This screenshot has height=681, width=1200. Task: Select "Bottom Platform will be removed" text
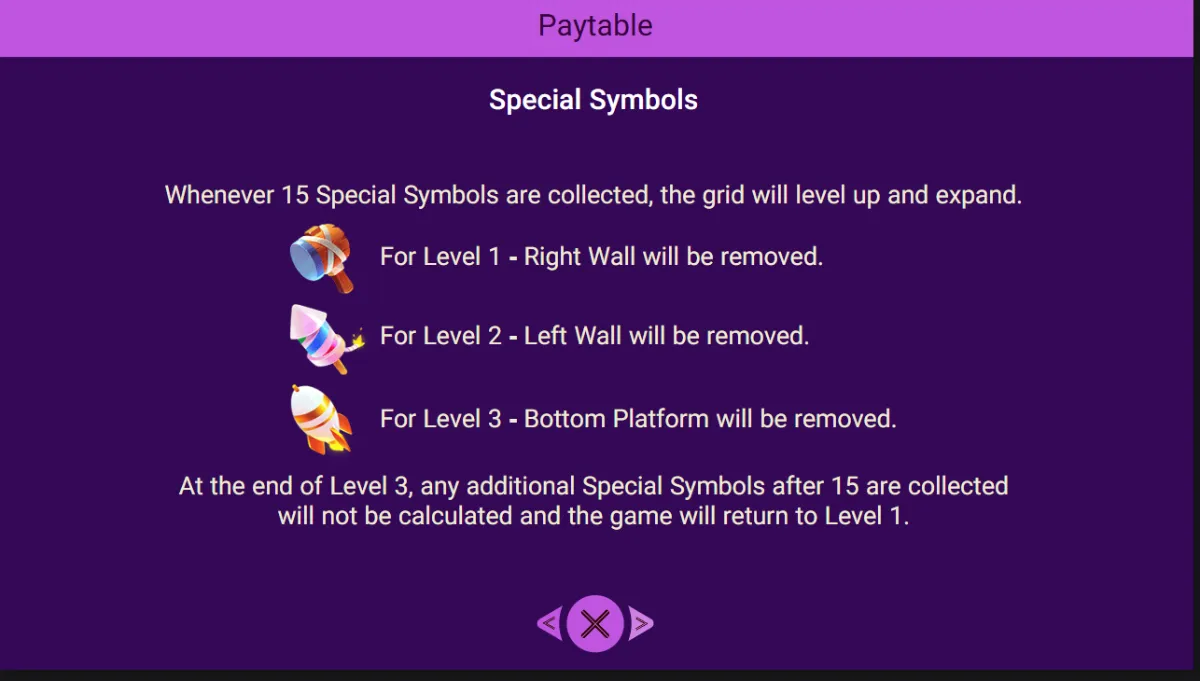tap(710, 419)
